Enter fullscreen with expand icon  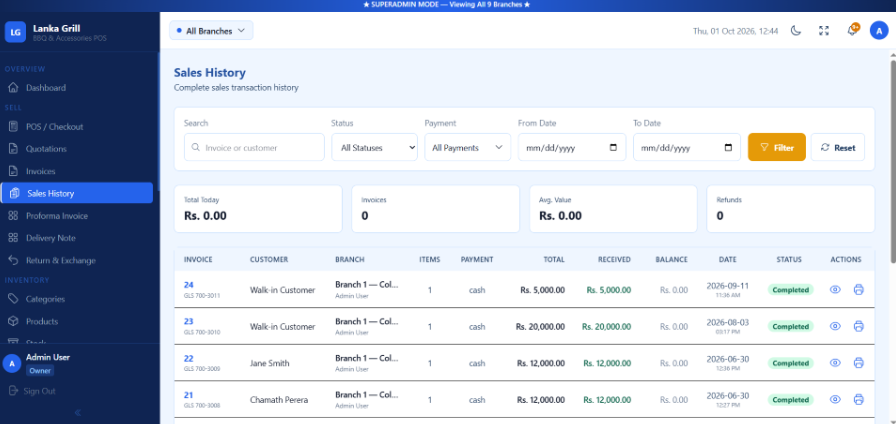click(x=823, y=31)
